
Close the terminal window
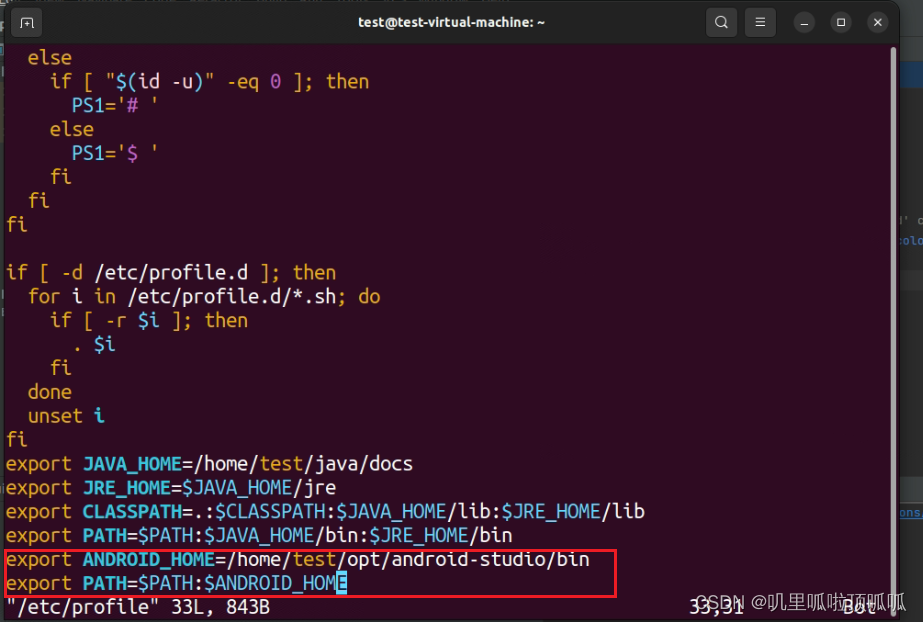pyautogui.click(x=878, y=21)
